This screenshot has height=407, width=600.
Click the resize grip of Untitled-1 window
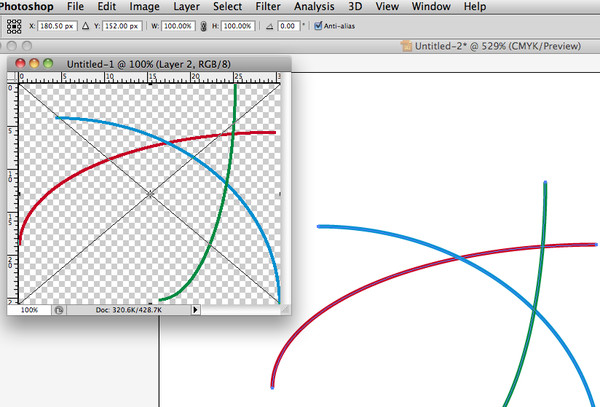tap(285, 310)
